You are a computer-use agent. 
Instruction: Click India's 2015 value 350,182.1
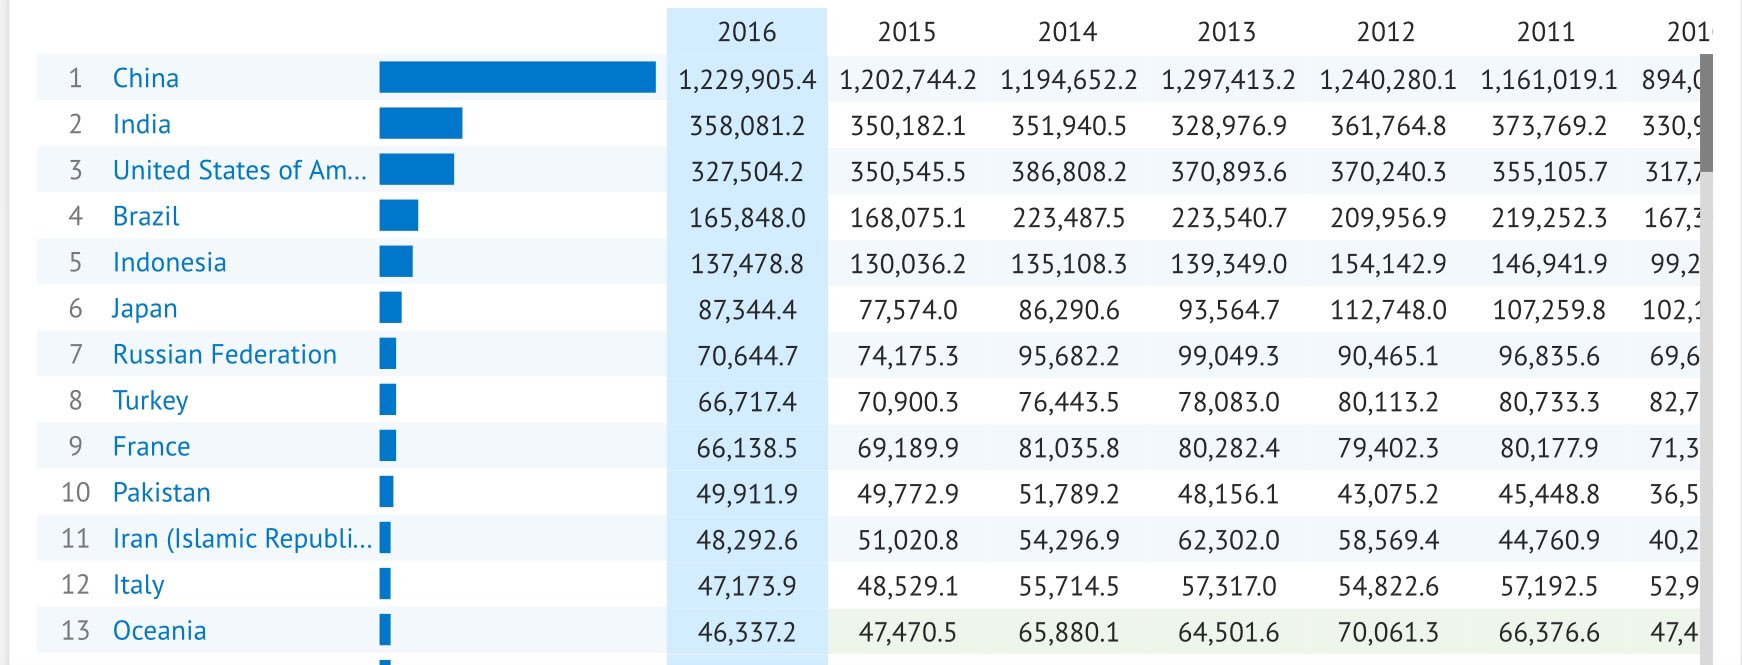coord(907,126)
